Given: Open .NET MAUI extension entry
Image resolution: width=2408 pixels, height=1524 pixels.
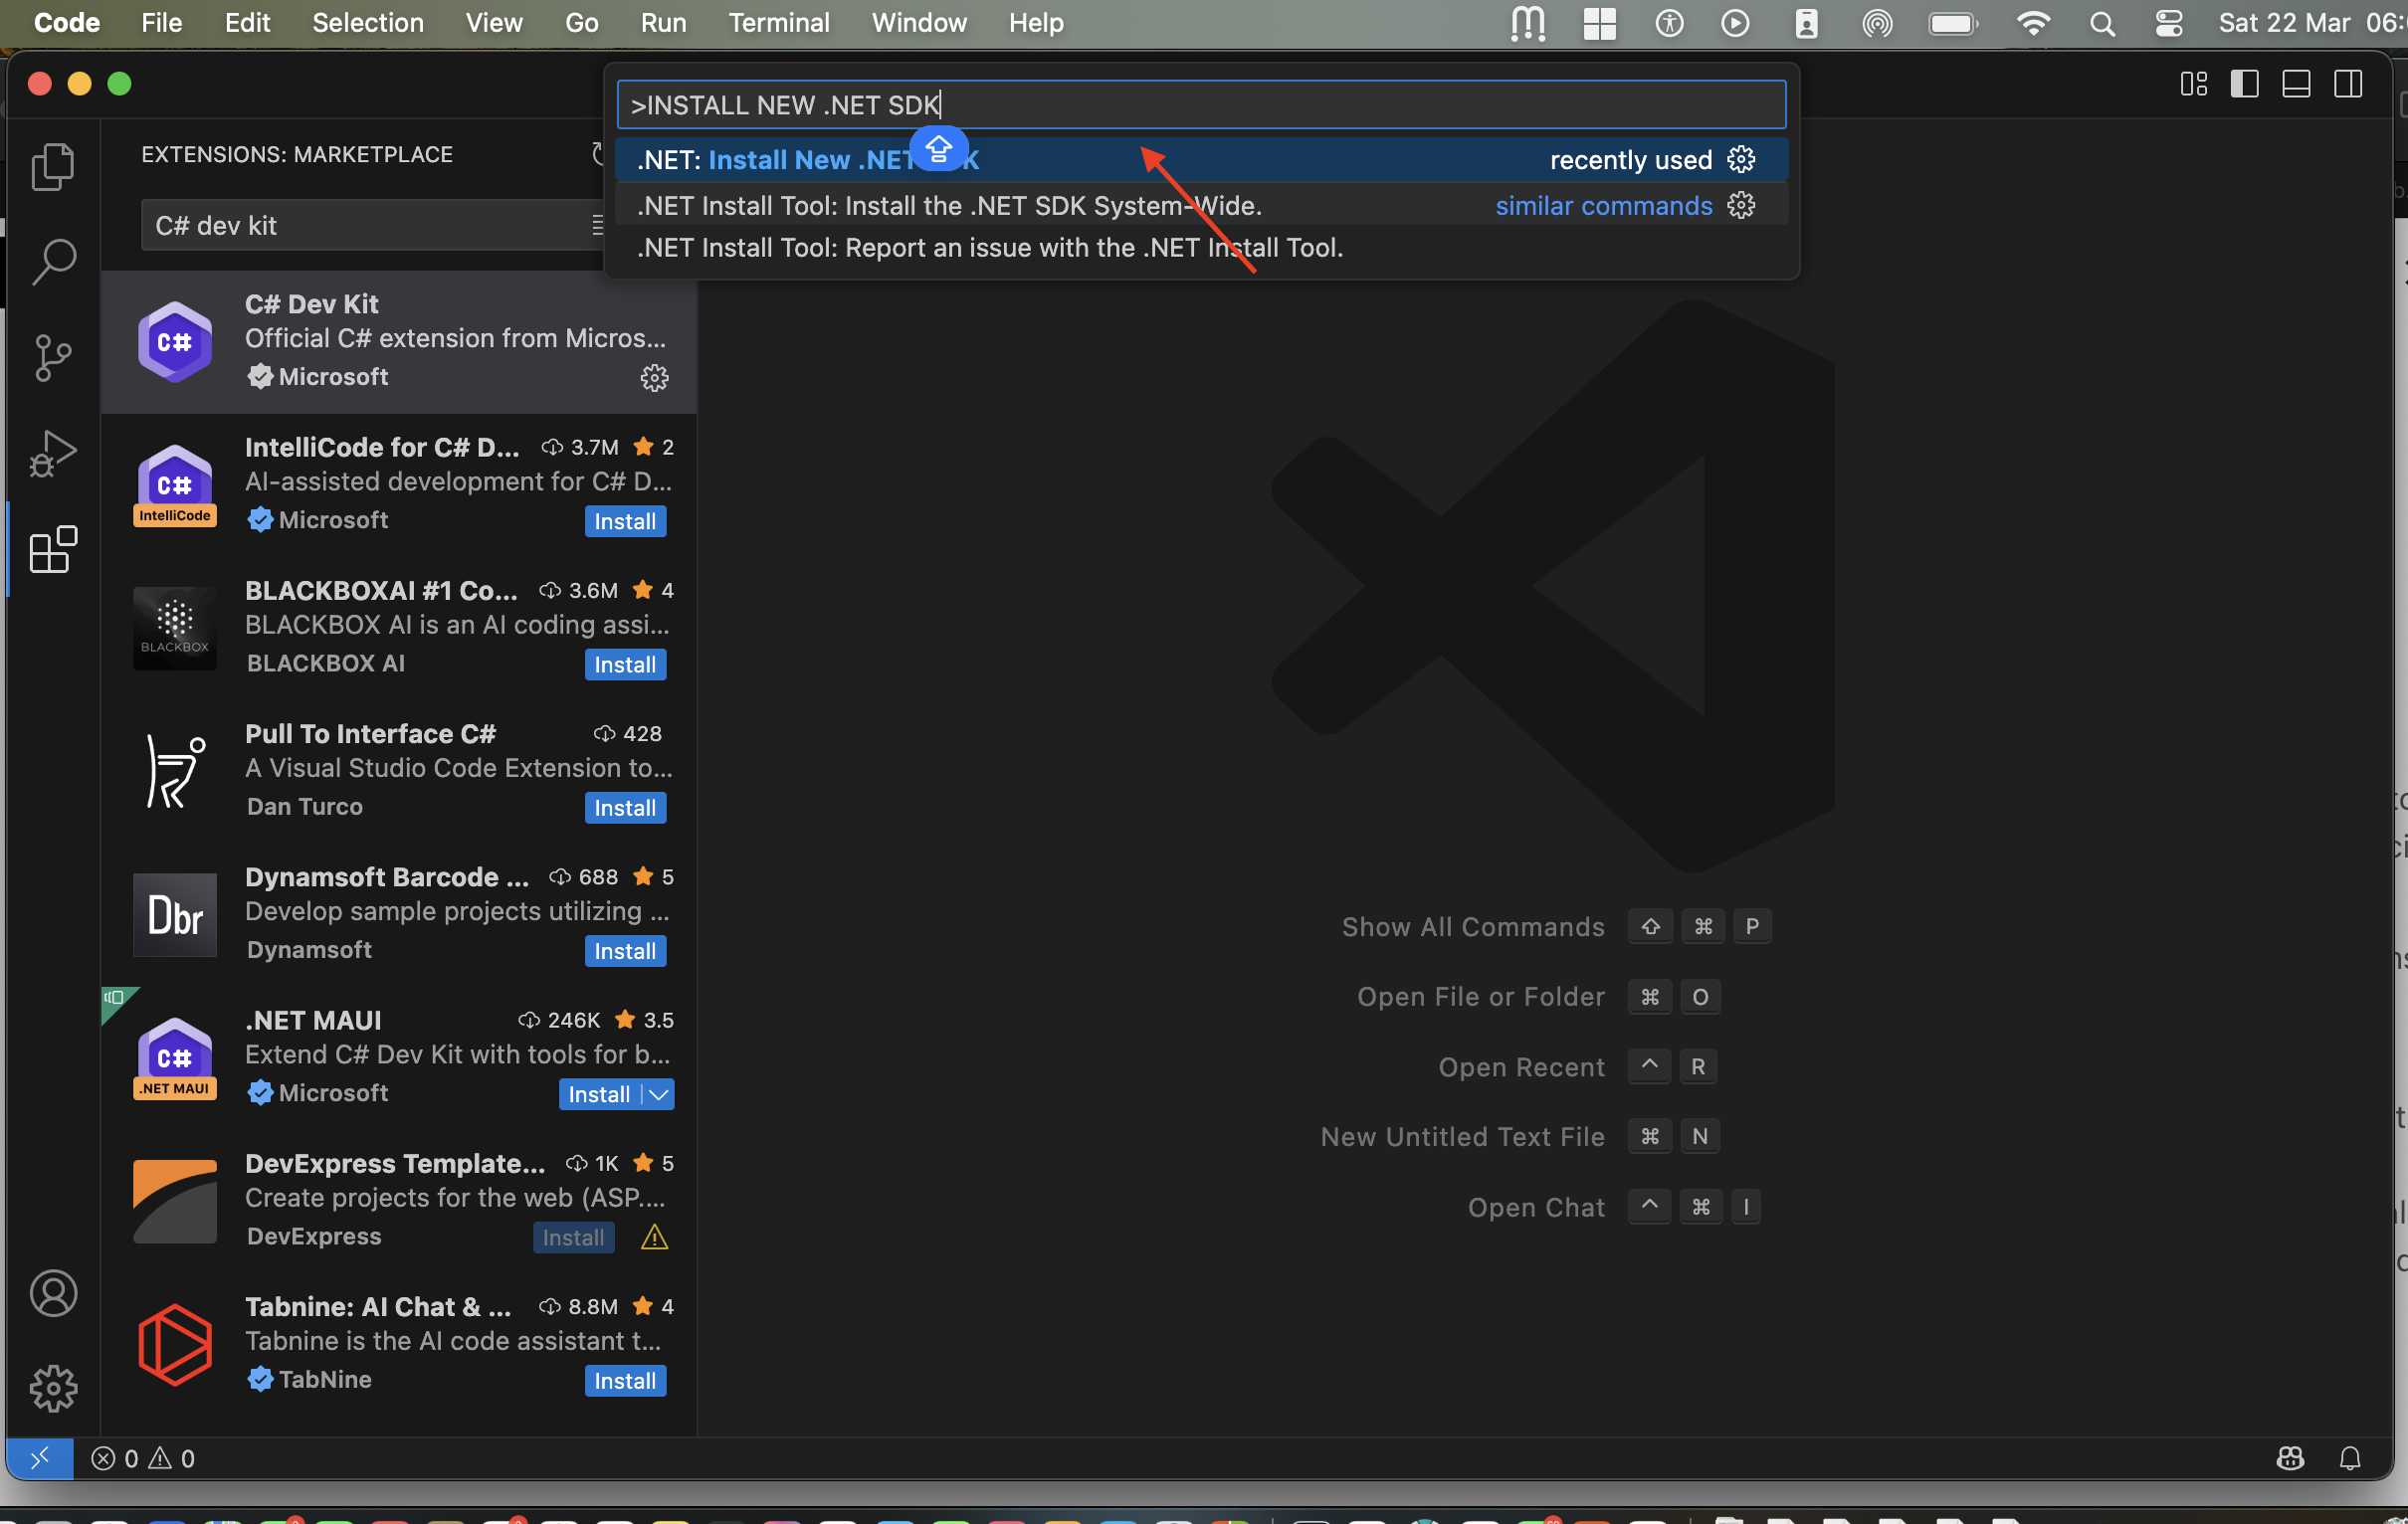Looking at the screenshot, I should click(x=399, y=1058).
